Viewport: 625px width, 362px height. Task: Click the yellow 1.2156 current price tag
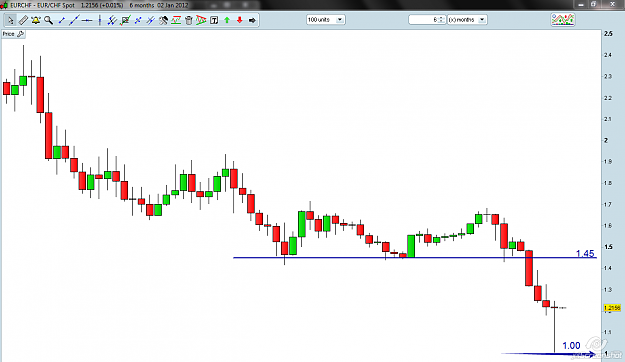(x=612, y=308)
